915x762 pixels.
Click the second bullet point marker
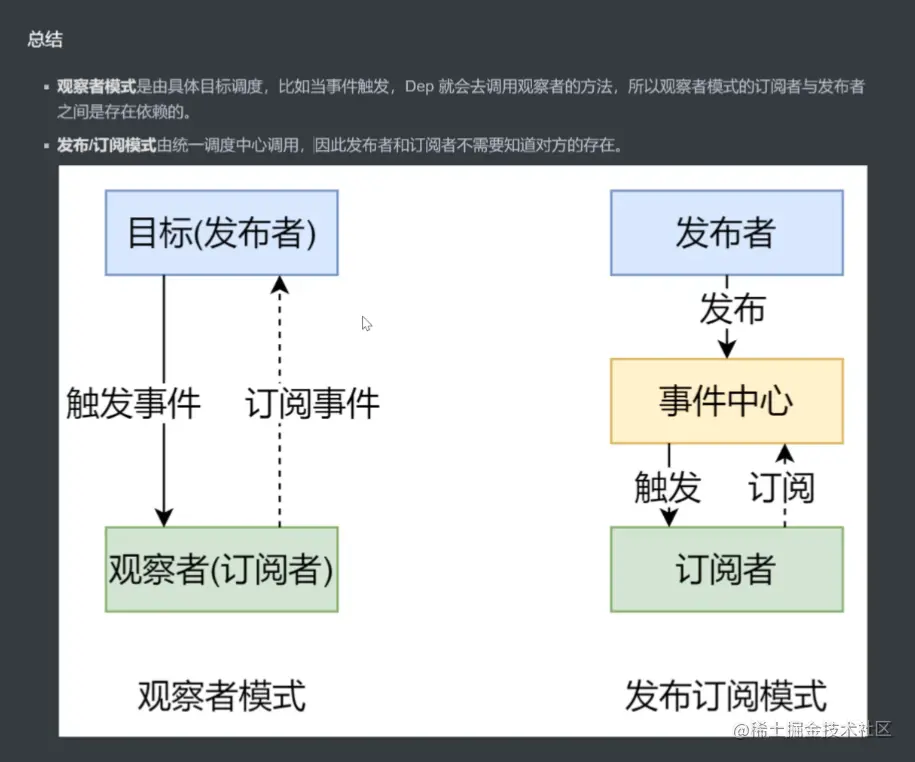pos(46,144)
